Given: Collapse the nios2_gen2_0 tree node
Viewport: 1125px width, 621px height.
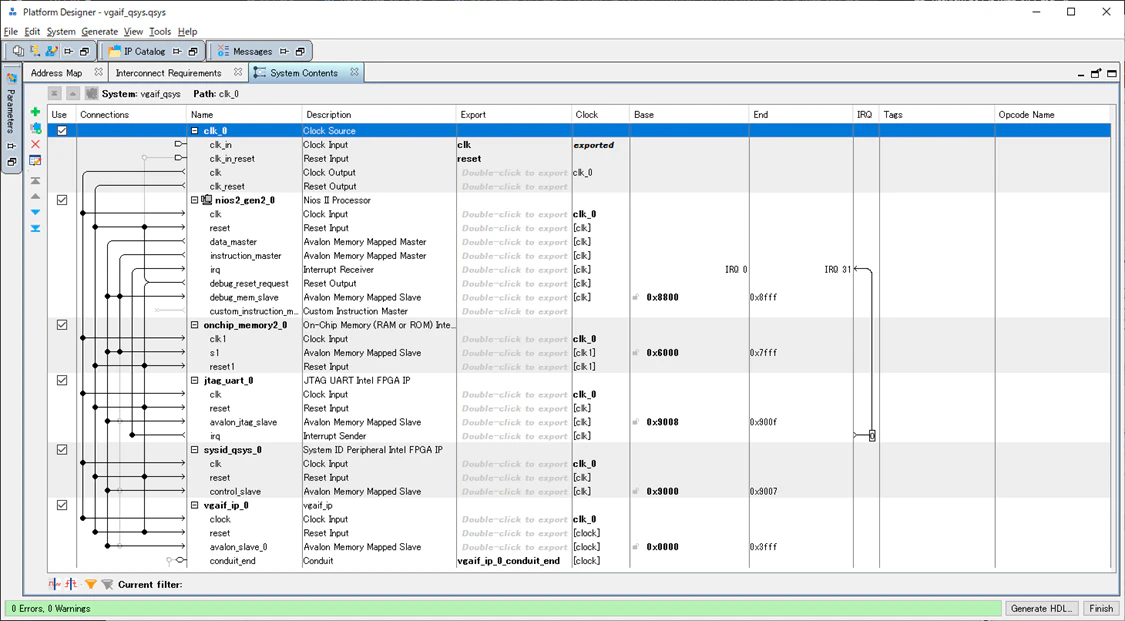Looking at the screenshot, I should pos(194,200).
